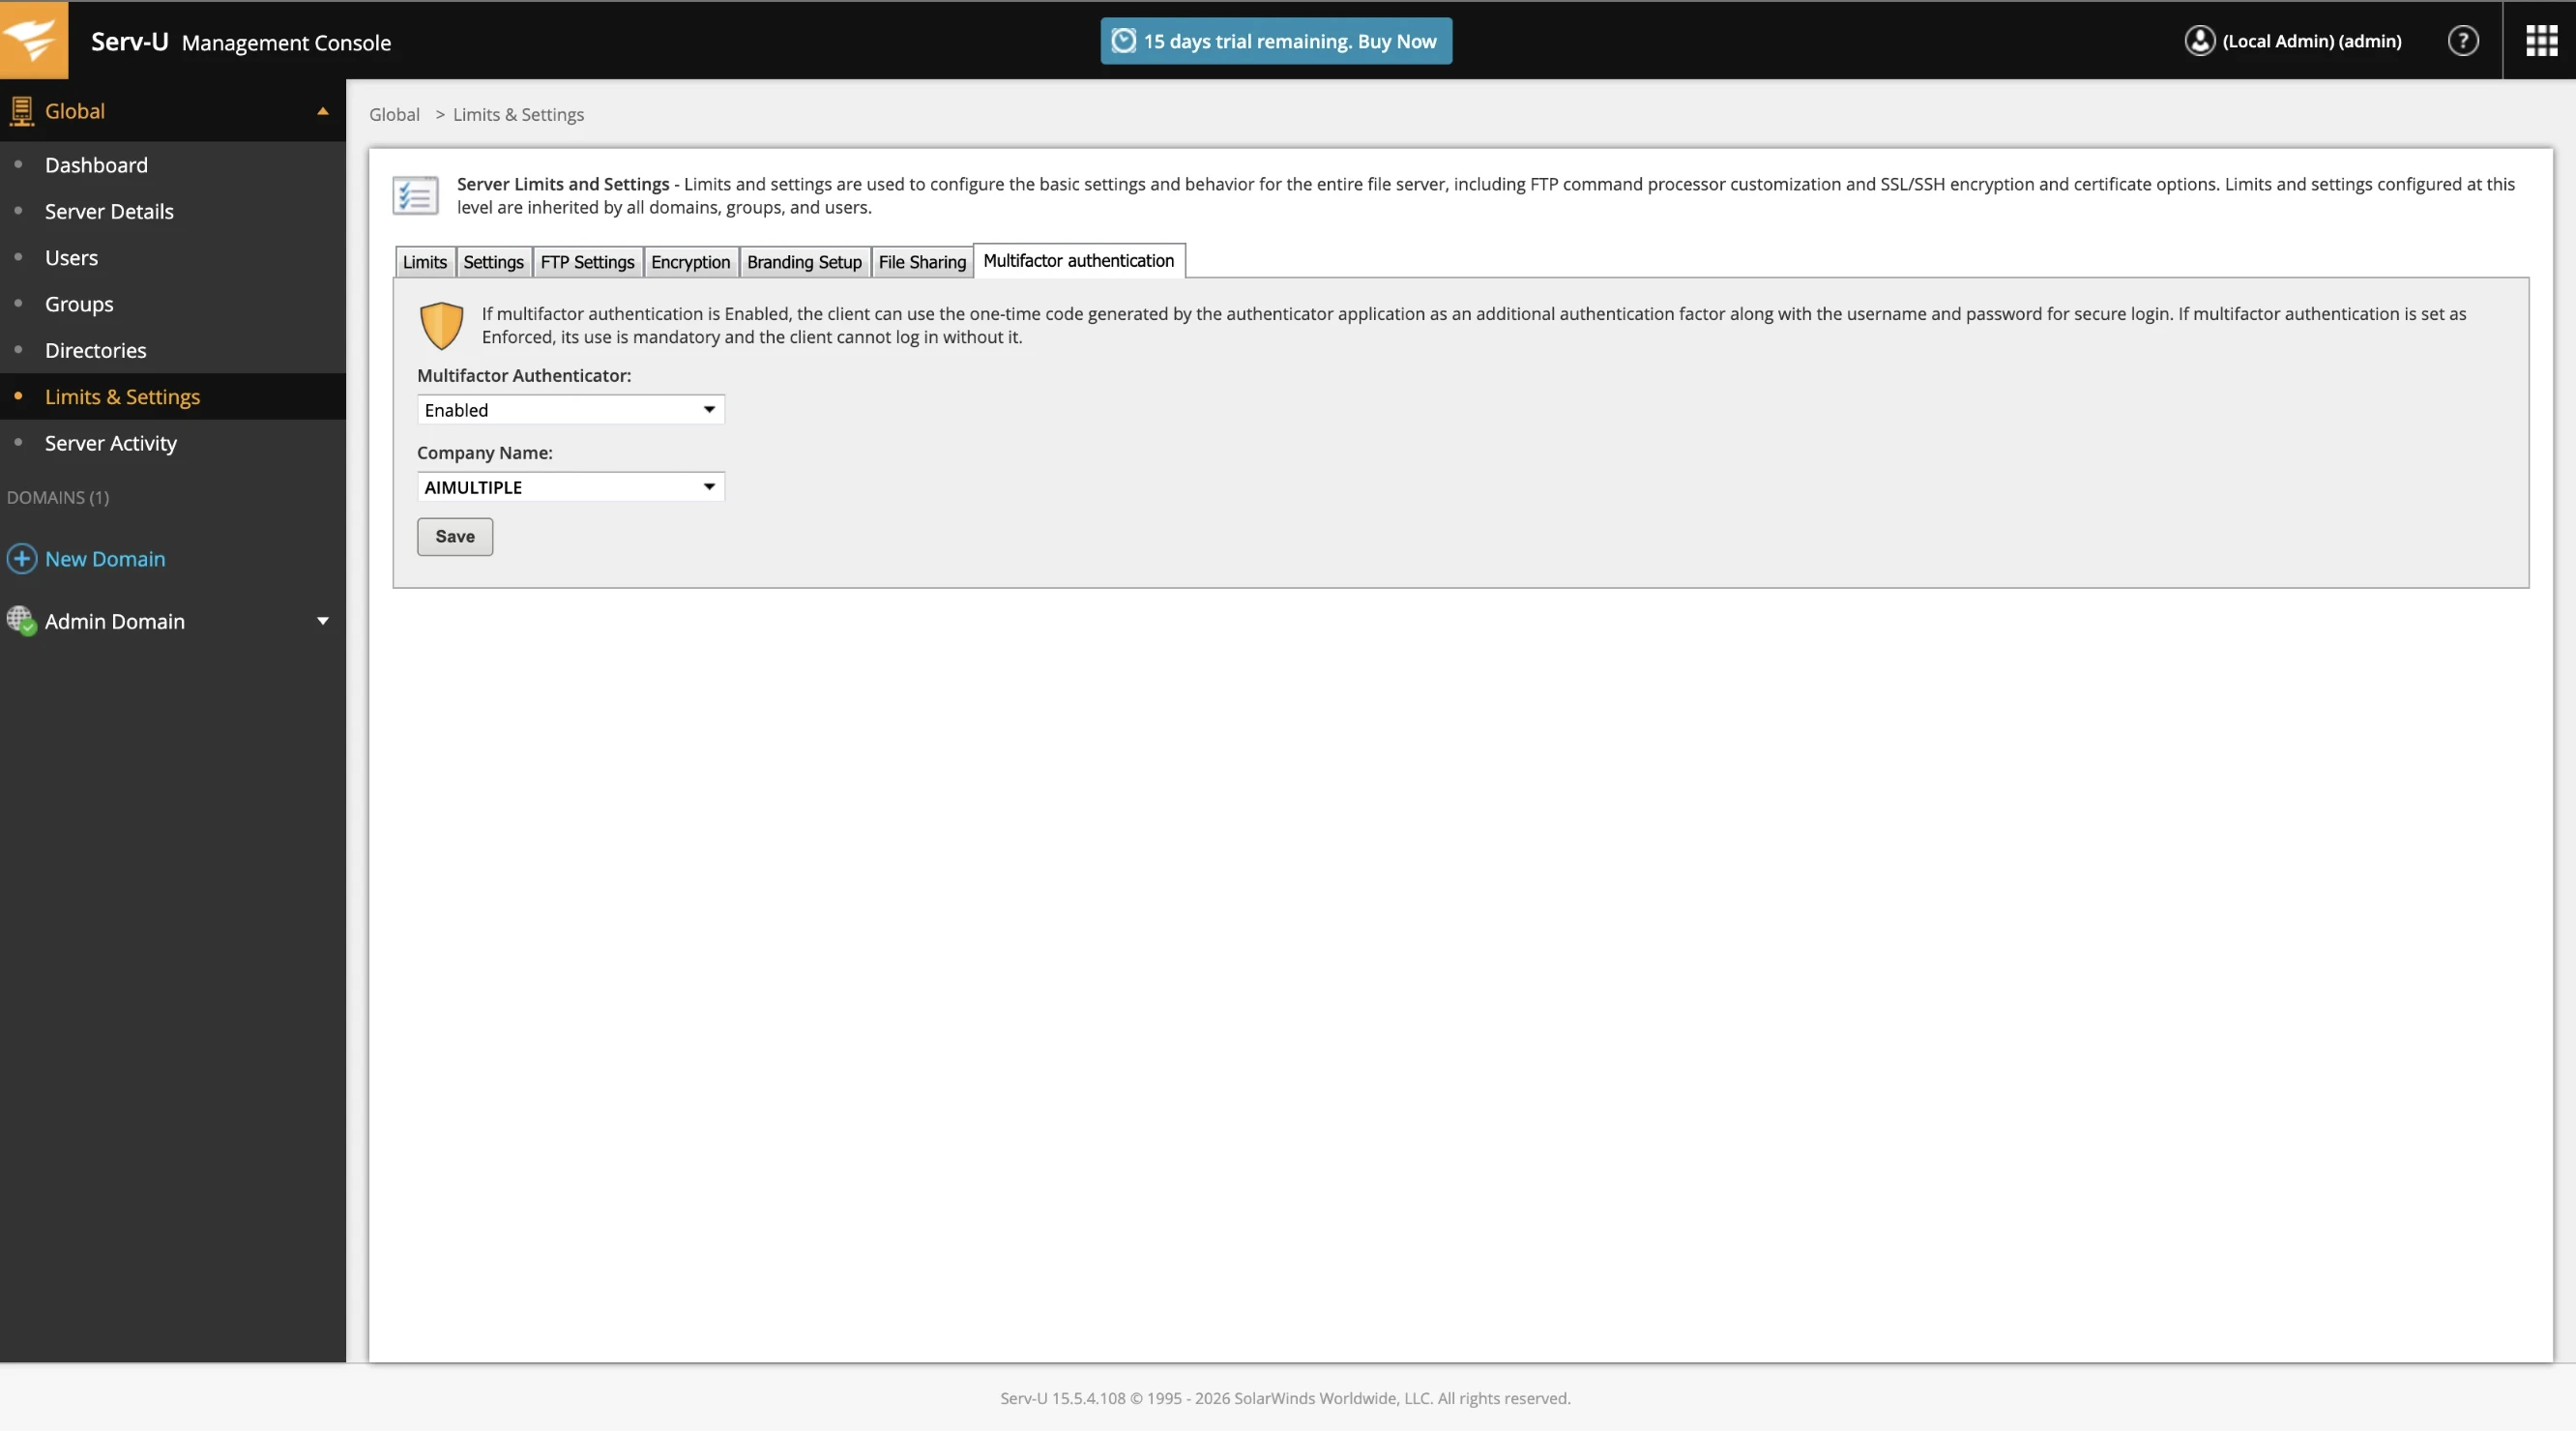2576x1431 pixels.
Task: Click the Serv-U Management Console title
Action: click(x=241, y=41)
